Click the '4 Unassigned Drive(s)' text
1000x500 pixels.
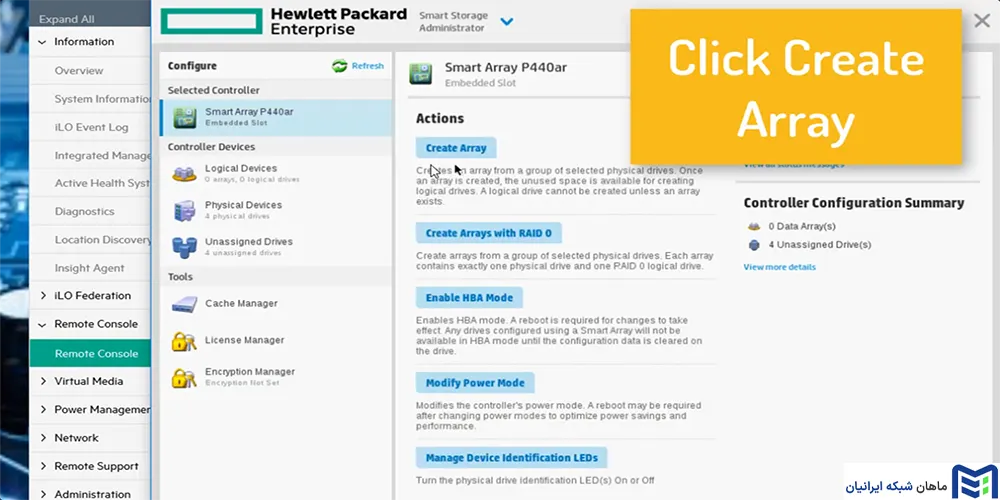(x=820, y=244)
